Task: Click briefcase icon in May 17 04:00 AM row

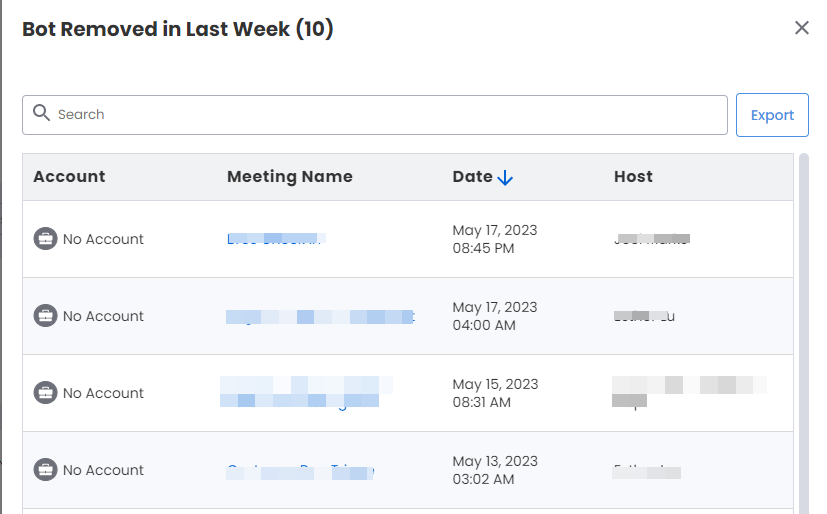Action: click(x=45, y=316)
